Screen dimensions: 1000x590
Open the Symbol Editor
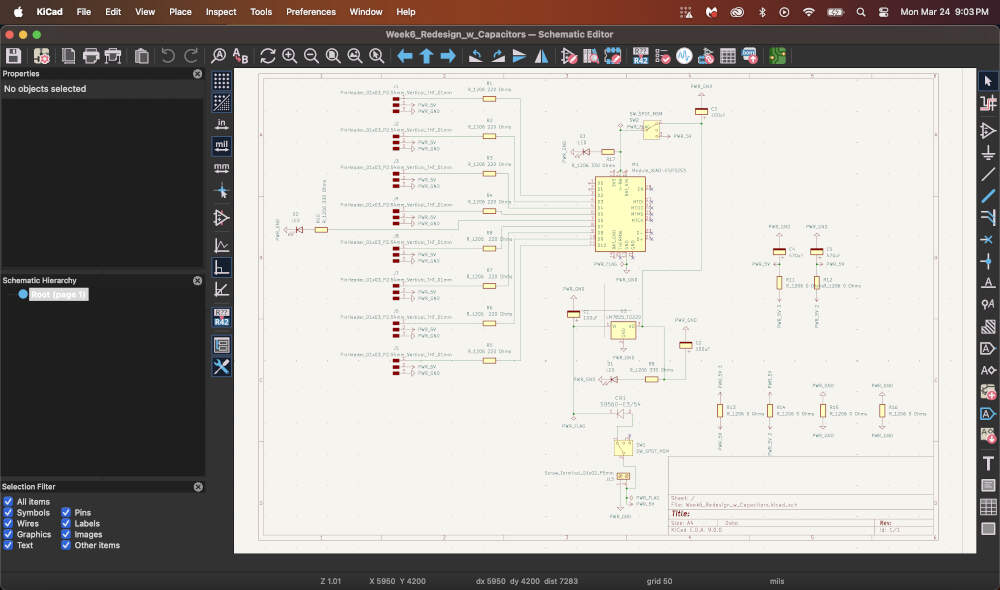pyautogui.click(x=569, y=56)
